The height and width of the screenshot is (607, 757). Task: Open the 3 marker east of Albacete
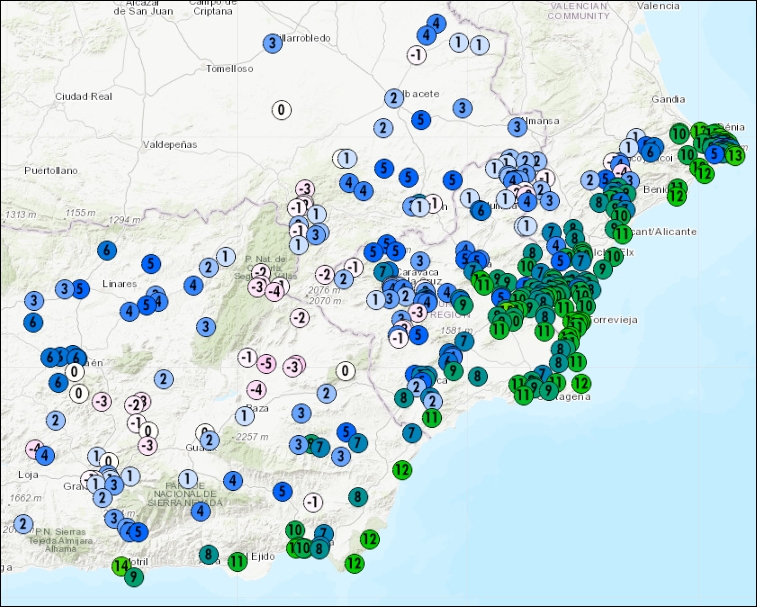(463, 108)
